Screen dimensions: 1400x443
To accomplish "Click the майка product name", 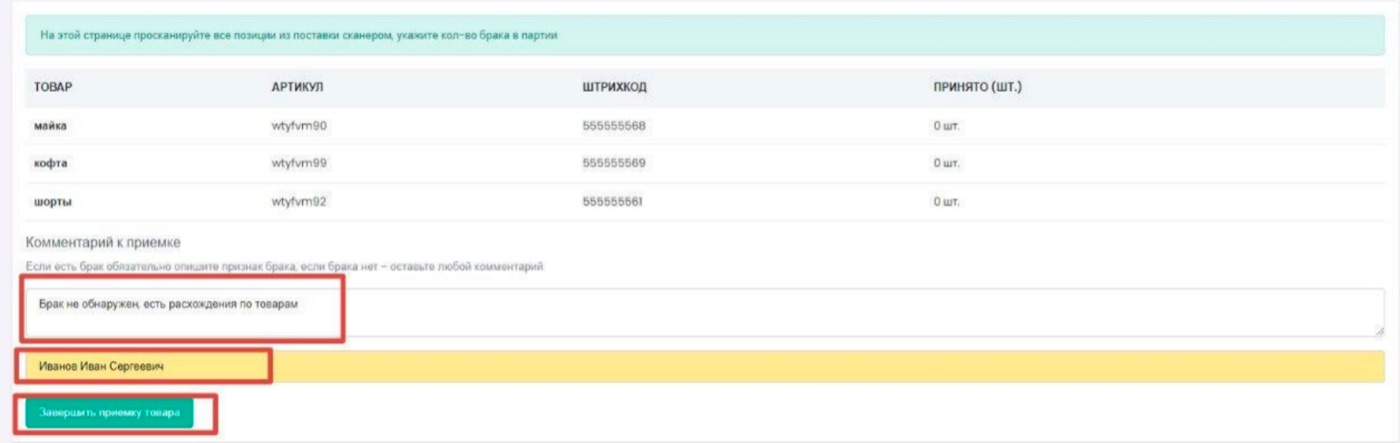I will [50, 126].
